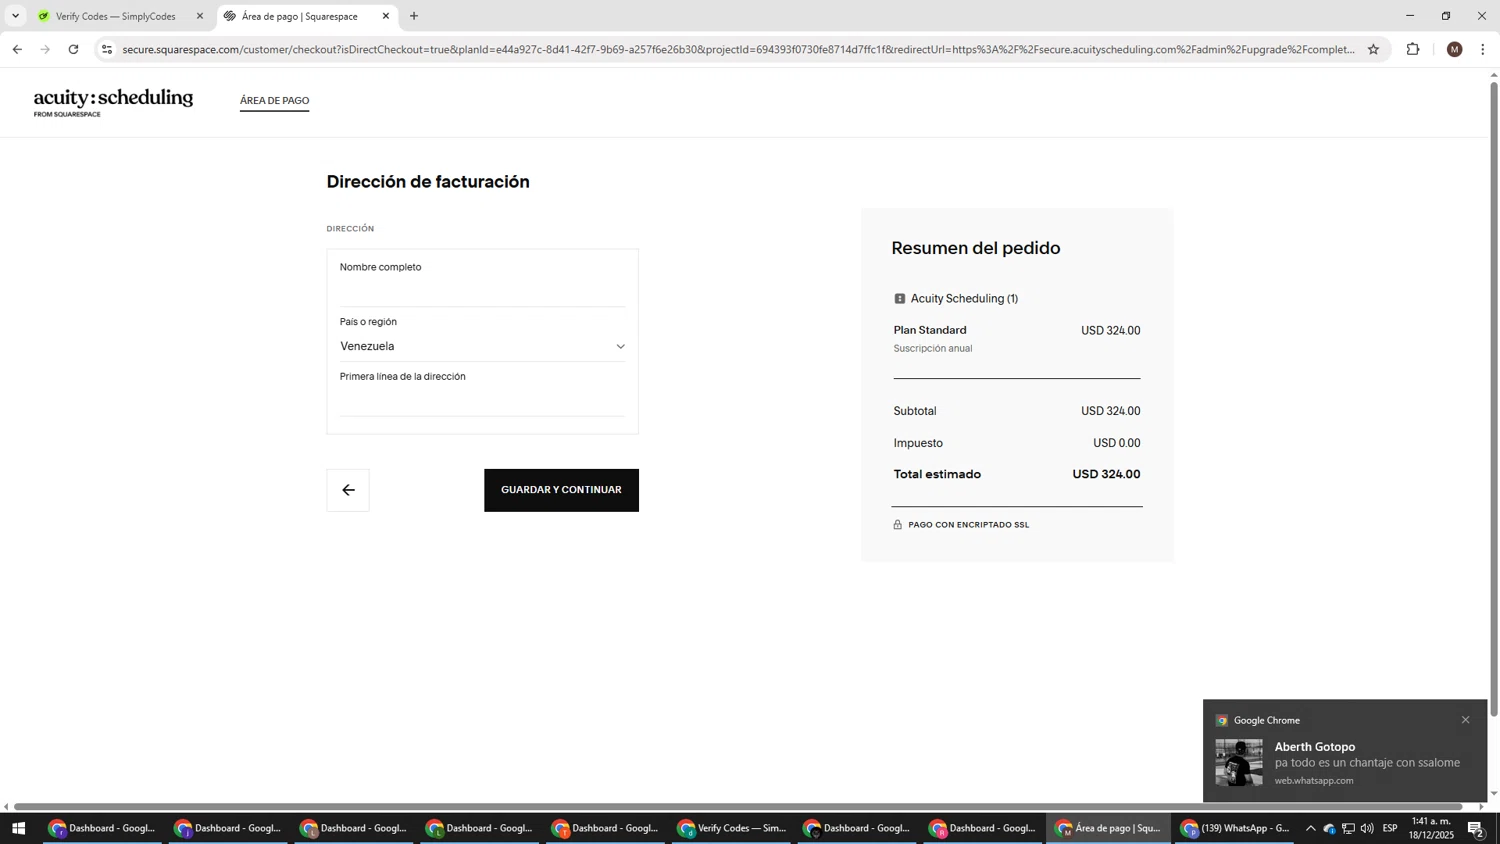Click the Total estimado amount USD 324.00

point(1106,474)
